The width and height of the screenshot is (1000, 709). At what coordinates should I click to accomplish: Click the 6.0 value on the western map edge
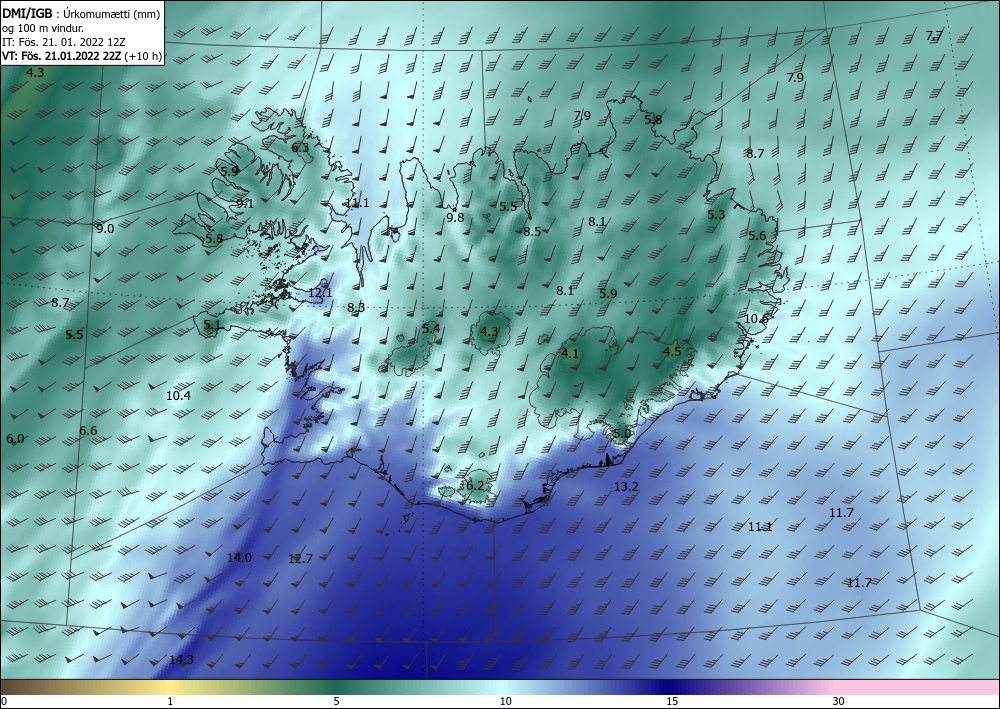(x=15, y=439)
